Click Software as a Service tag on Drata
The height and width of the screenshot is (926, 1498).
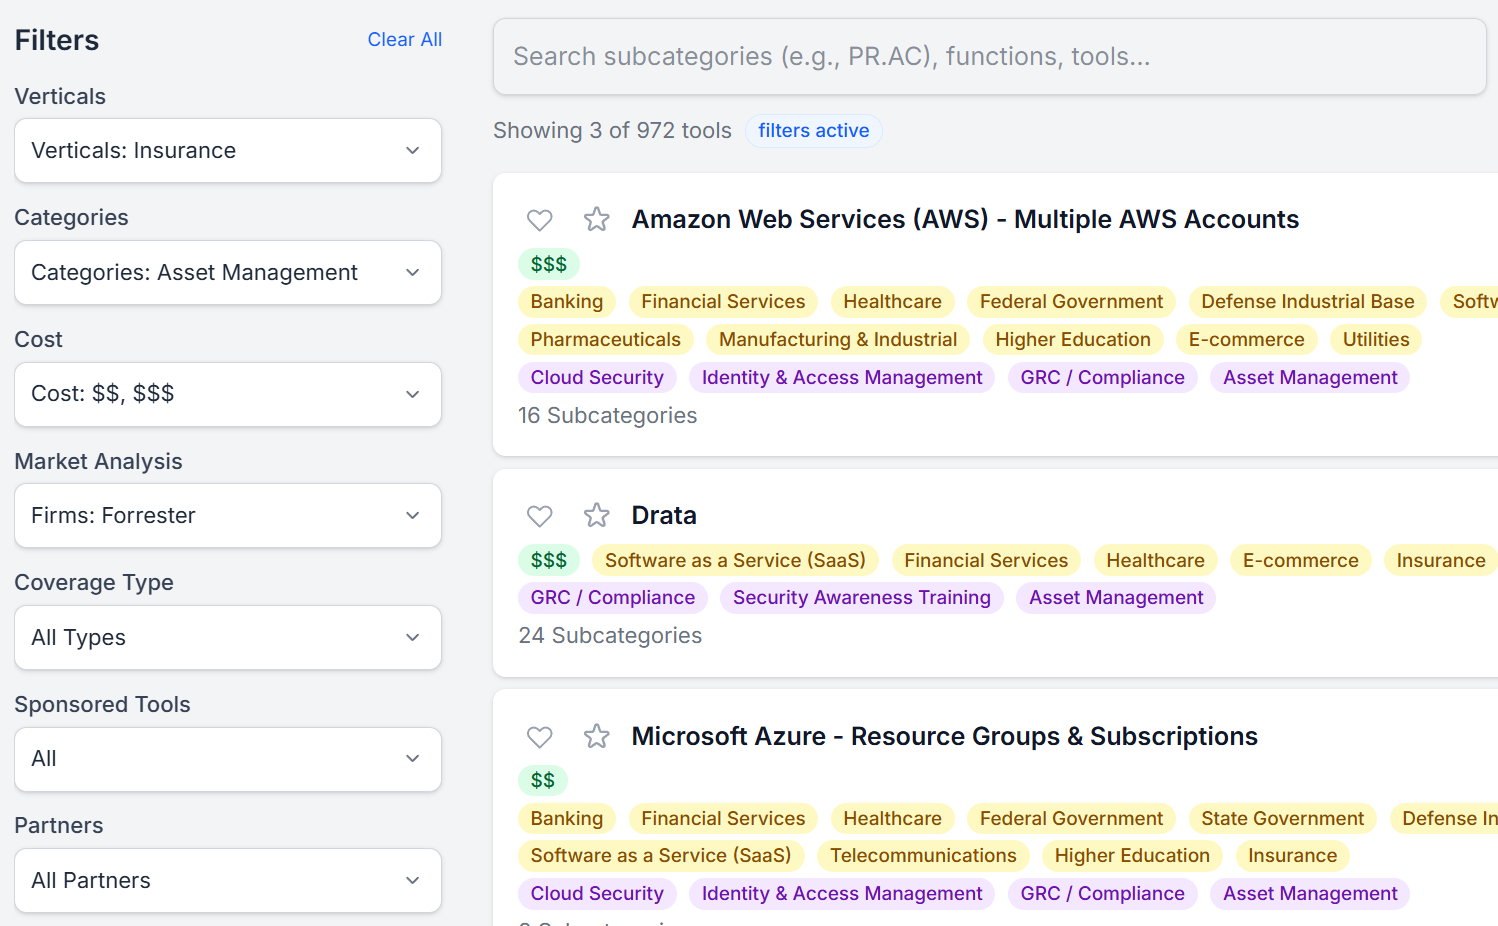735,561
